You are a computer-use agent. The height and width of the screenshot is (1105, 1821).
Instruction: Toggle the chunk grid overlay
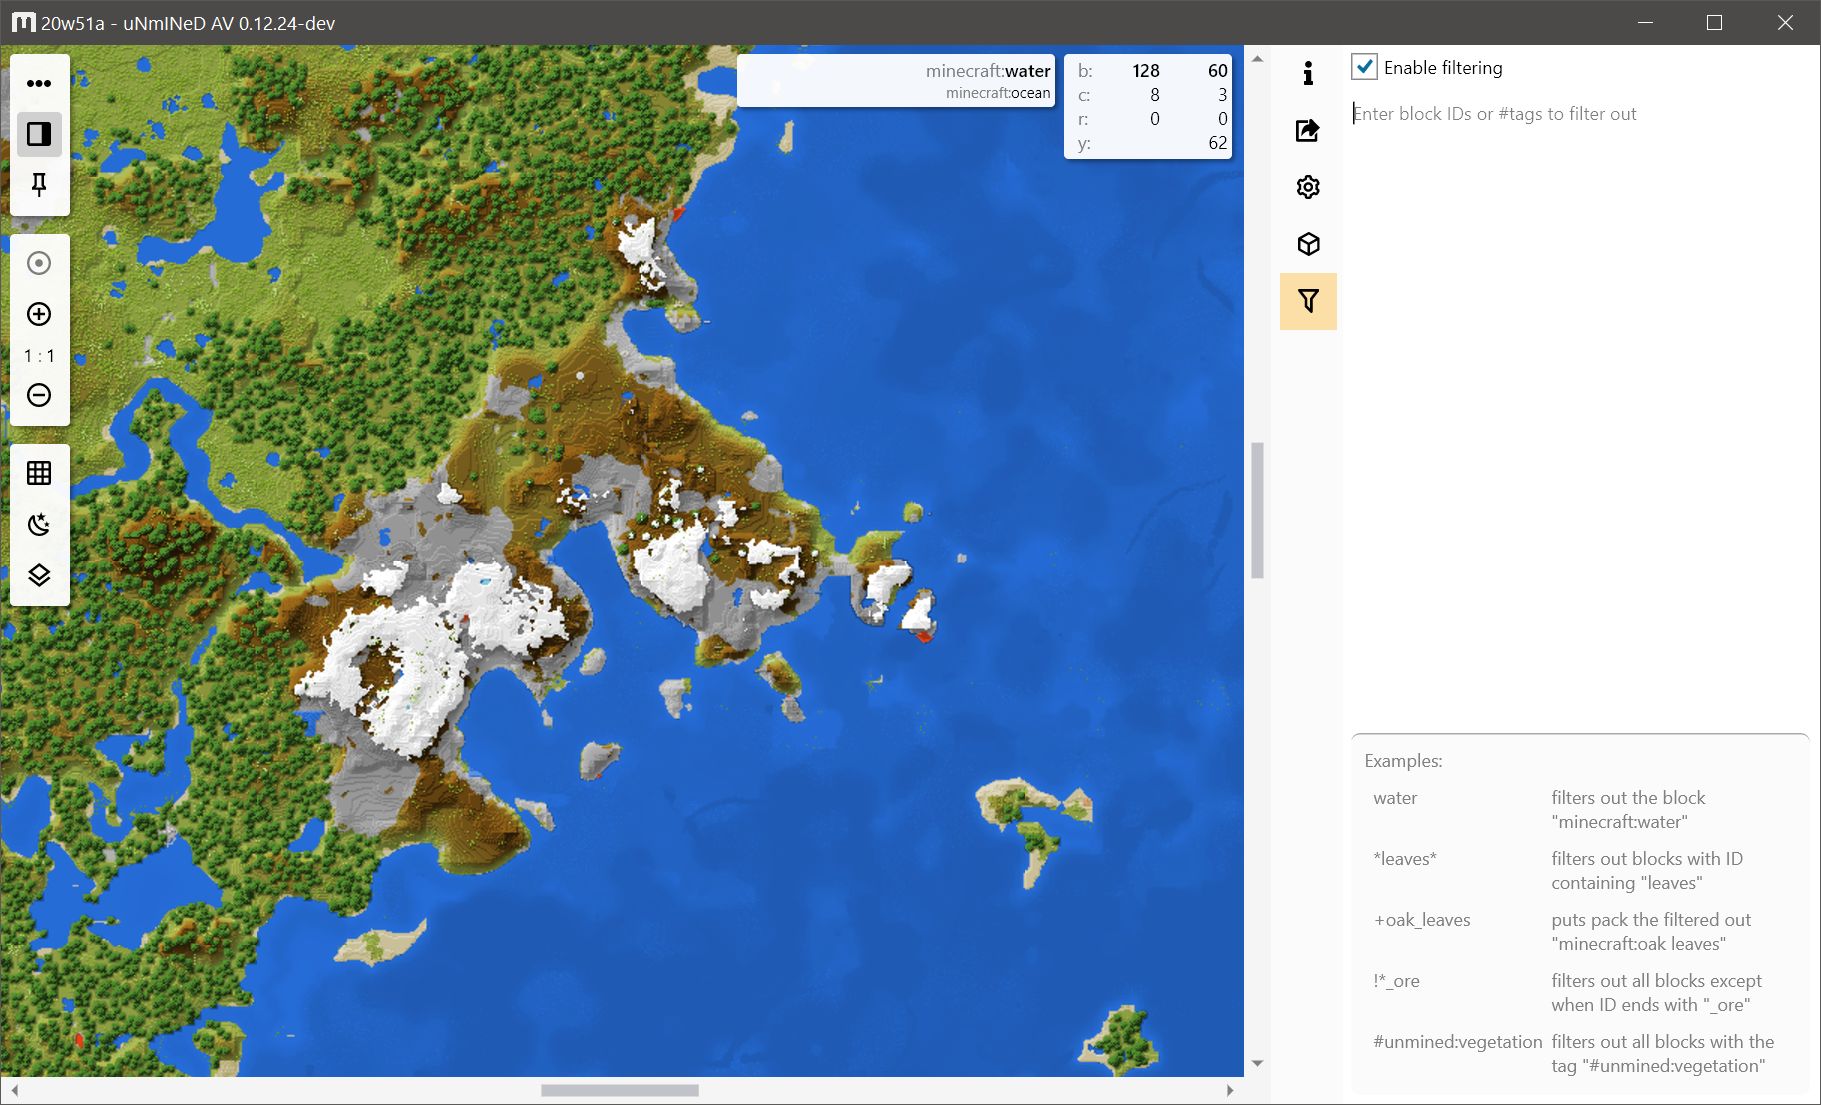coord(40,472)
